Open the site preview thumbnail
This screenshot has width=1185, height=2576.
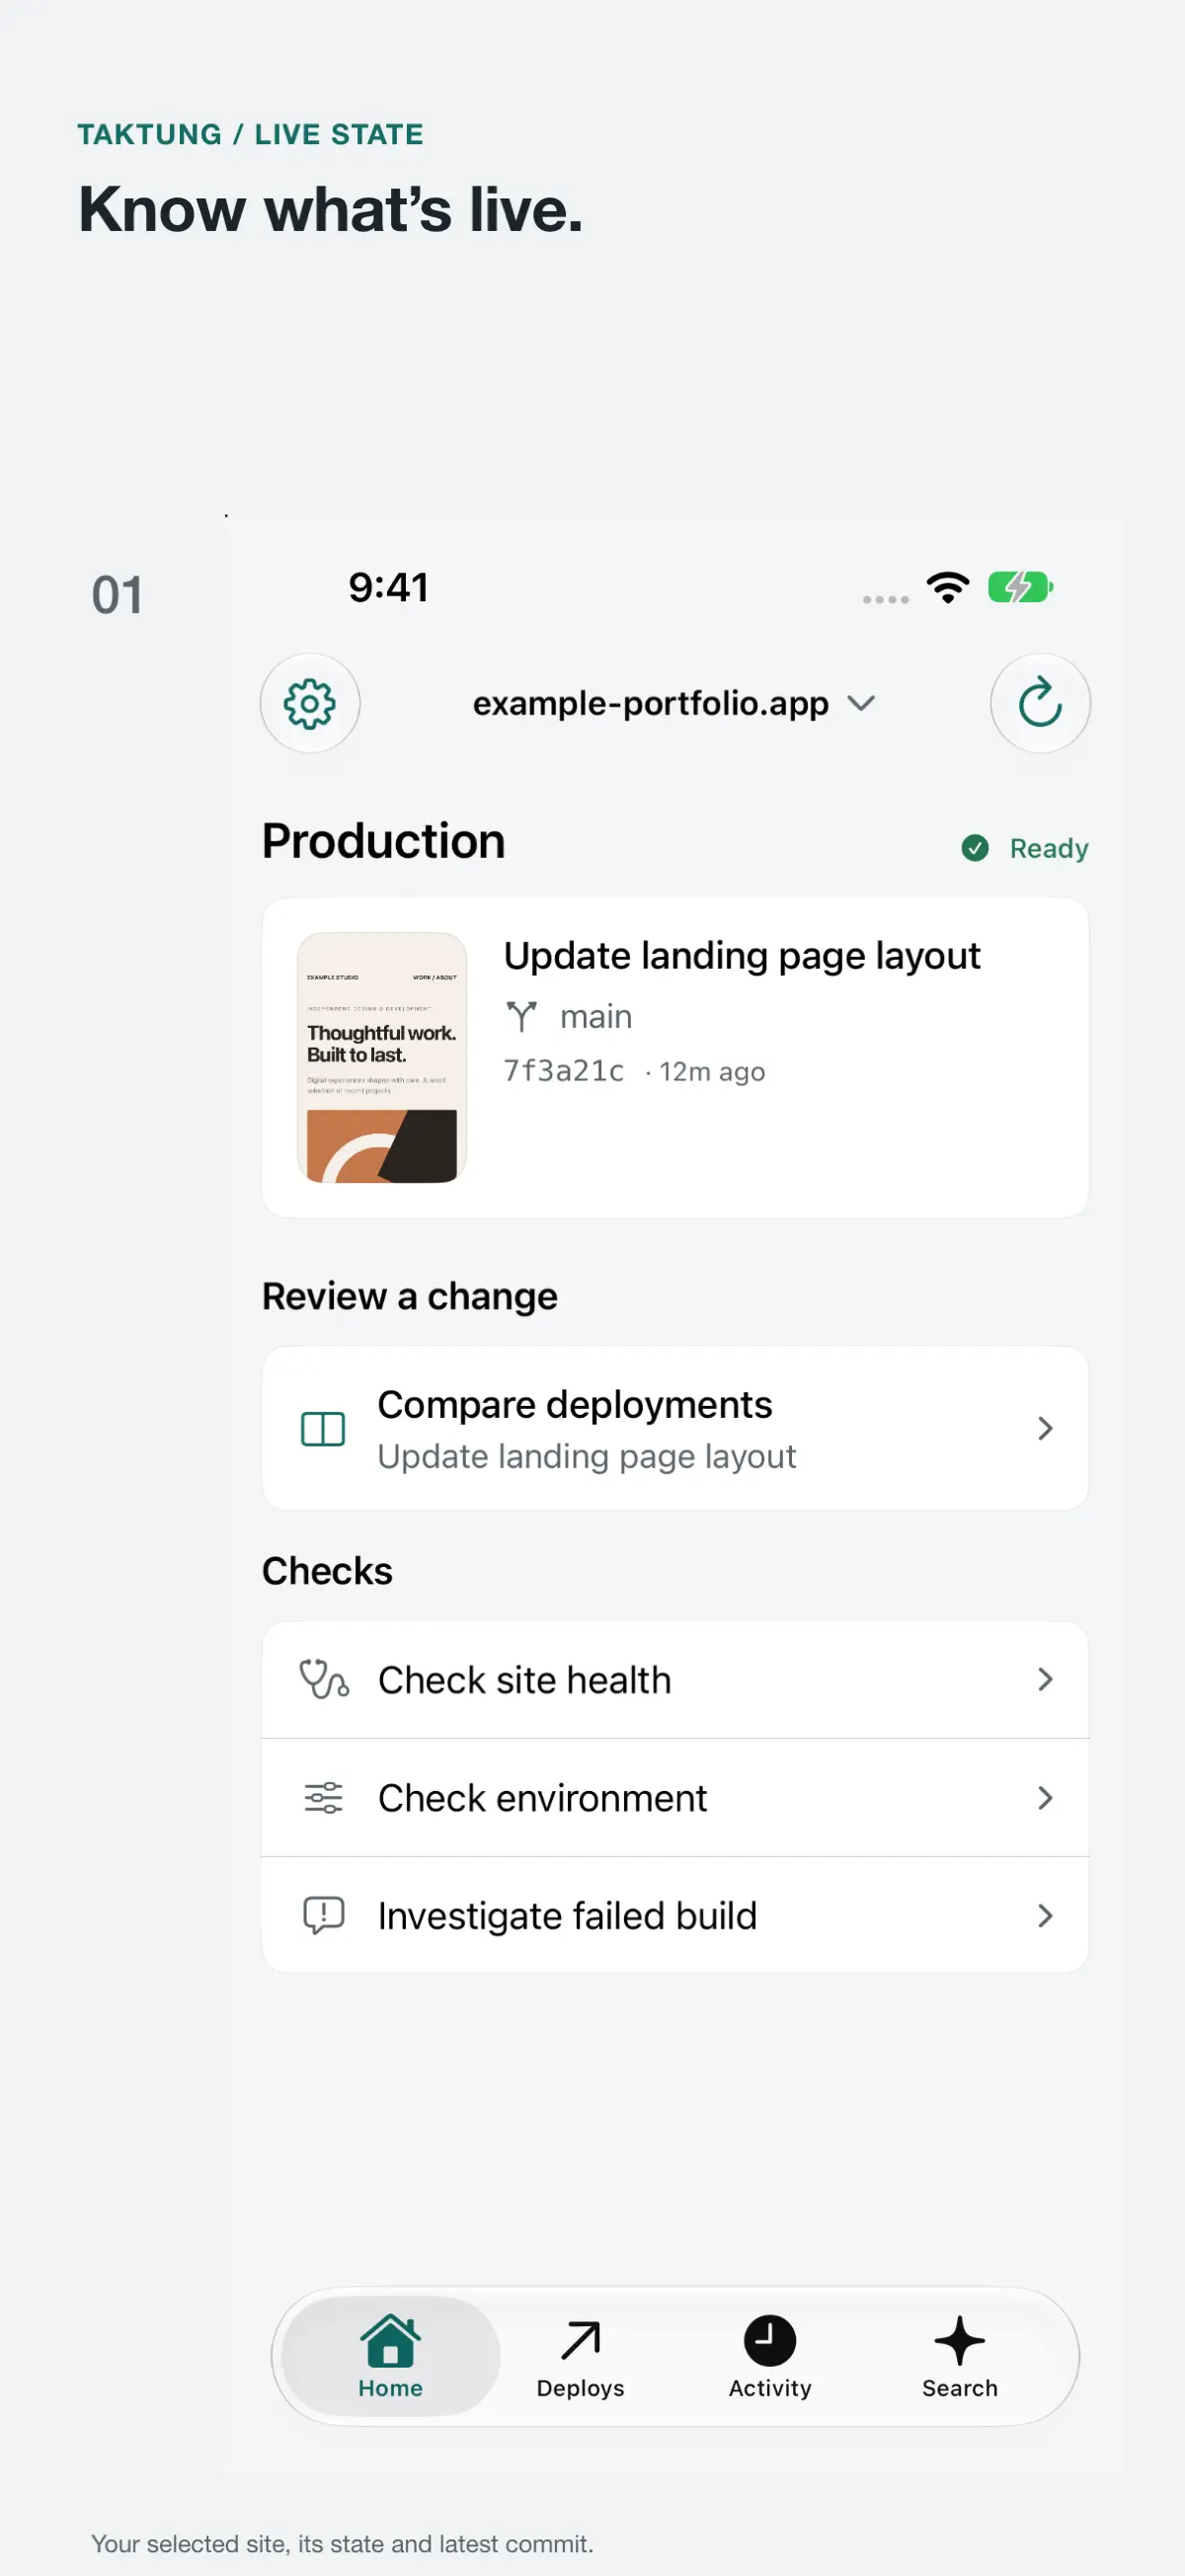coord(382,1057)
